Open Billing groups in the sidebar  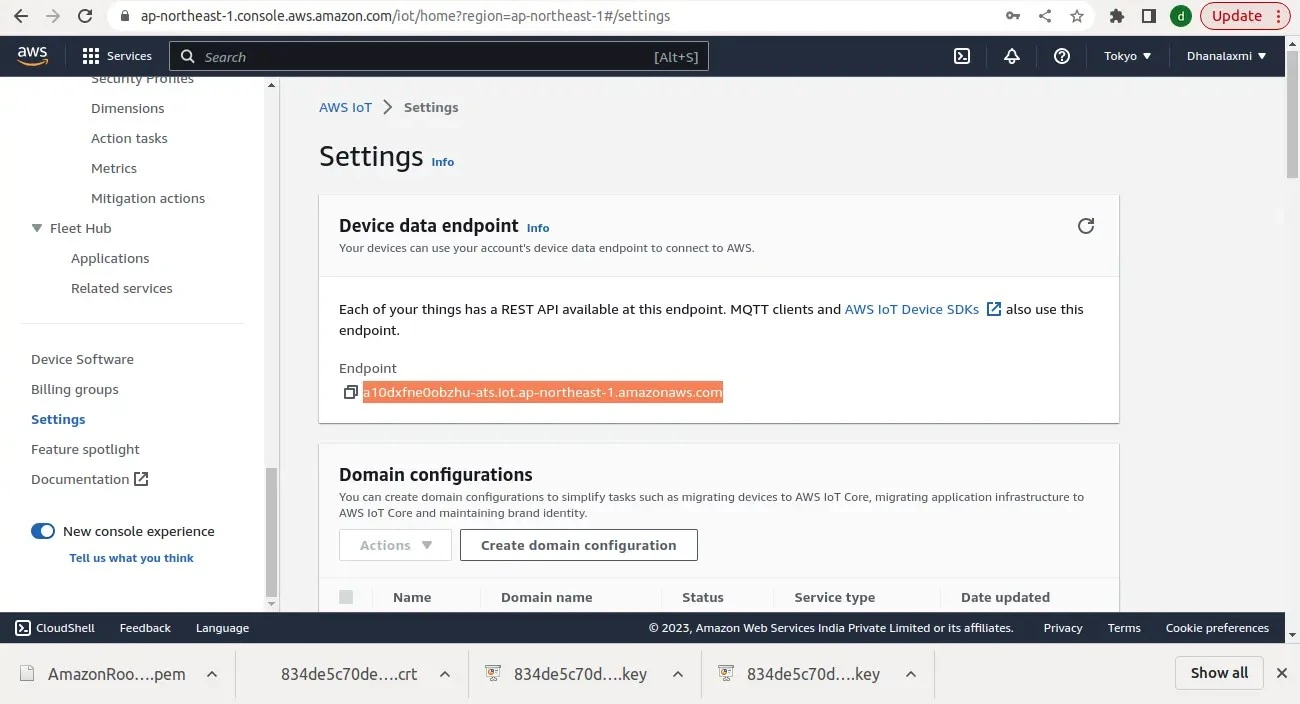point(75,389)
